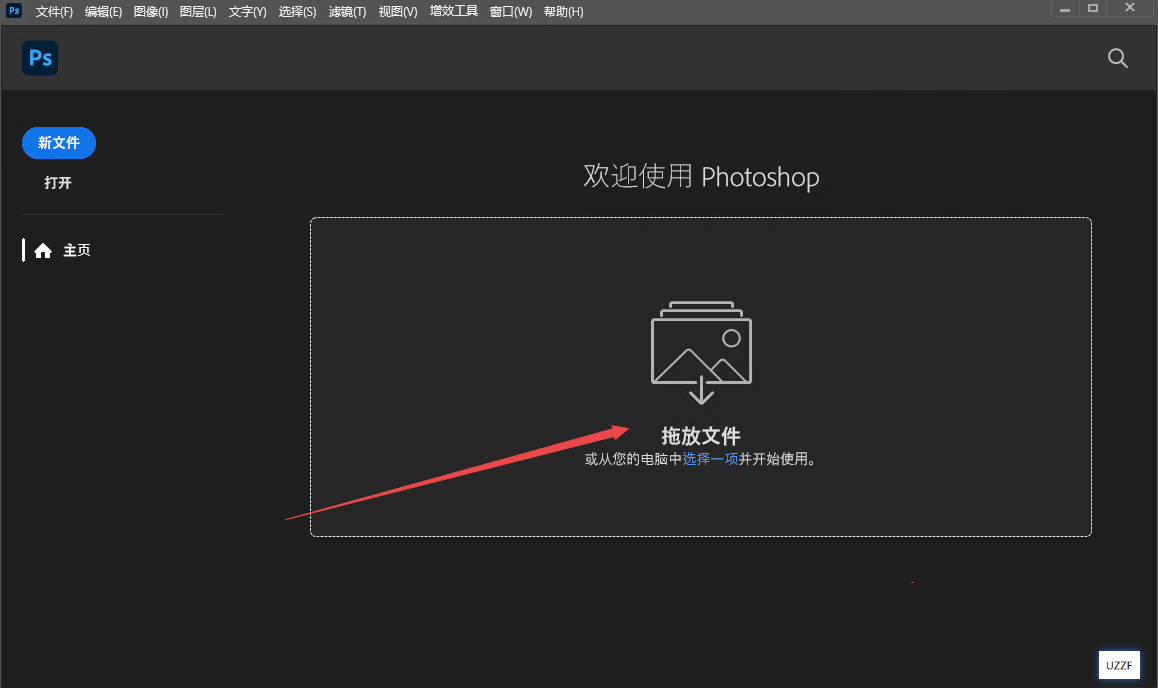Maximize the Photoshop window

(1093, 8)
